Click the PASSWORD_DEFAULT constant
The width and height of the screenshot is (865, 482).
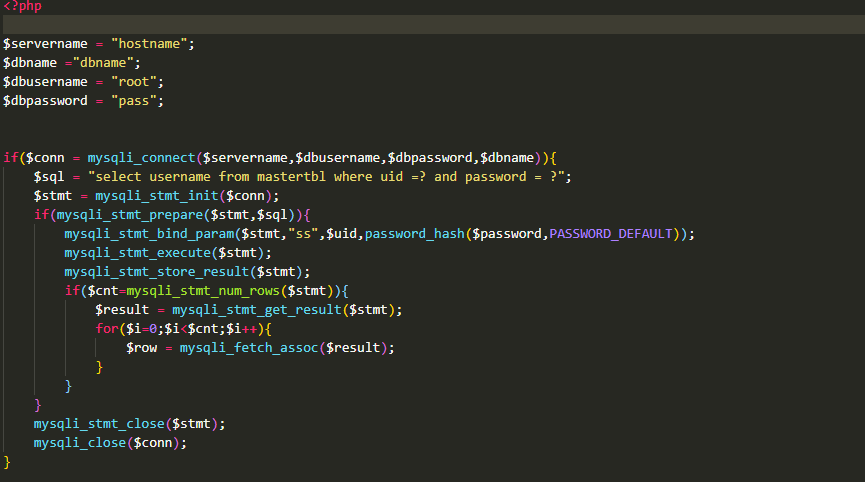[x=611, y=234]
